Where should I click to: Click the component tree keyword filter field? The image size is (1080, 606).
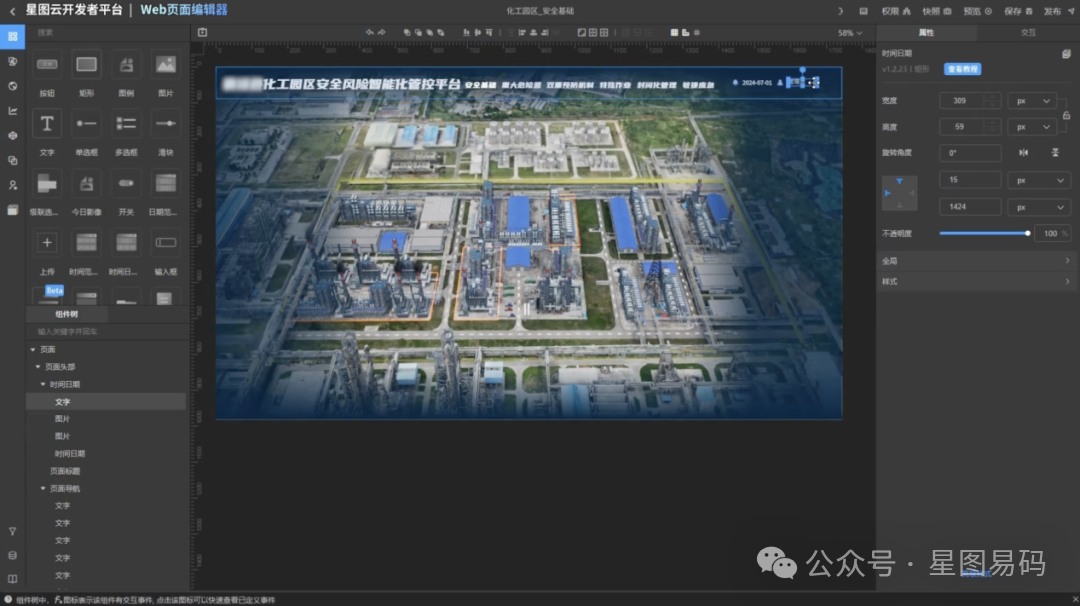point(107,332)
